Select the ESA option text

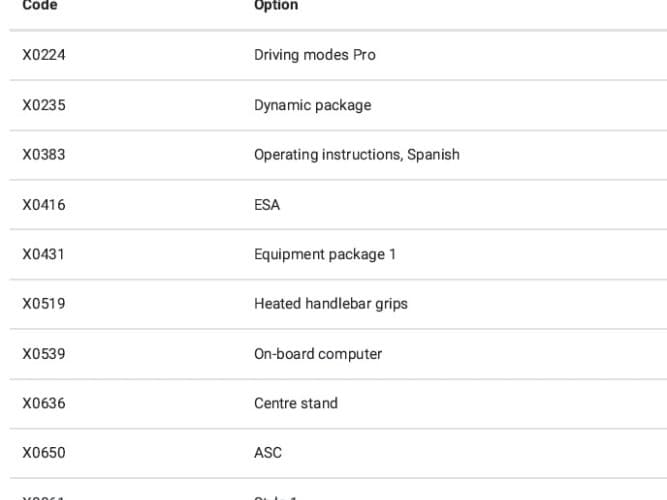[x=267, y=205]
